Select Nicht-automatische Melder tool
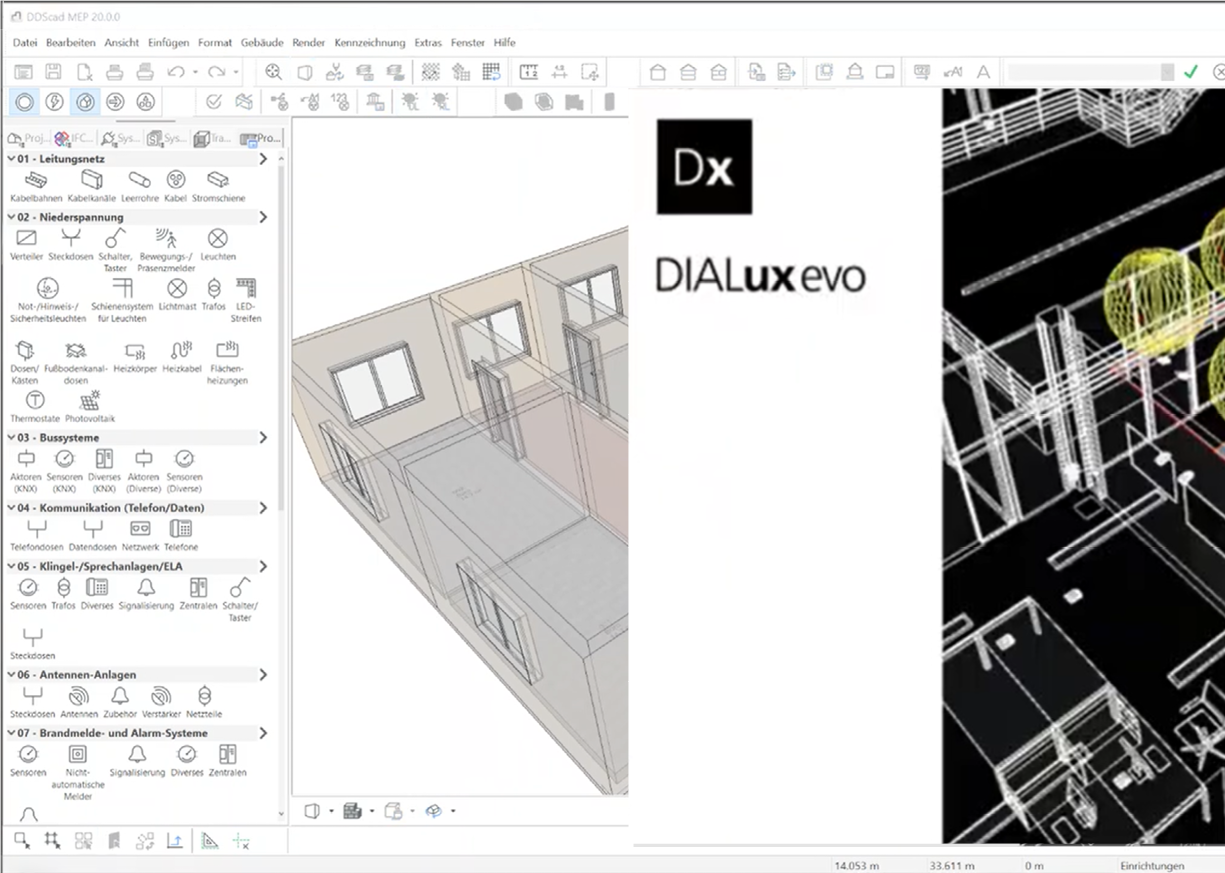 tap(78, 772)
